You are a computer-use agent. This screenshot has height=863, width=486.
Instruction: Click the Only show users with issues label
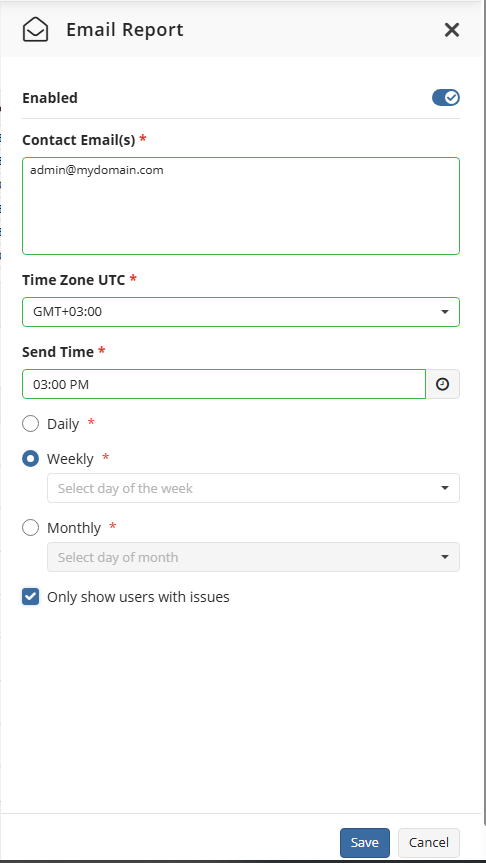[x=138, y=597]
